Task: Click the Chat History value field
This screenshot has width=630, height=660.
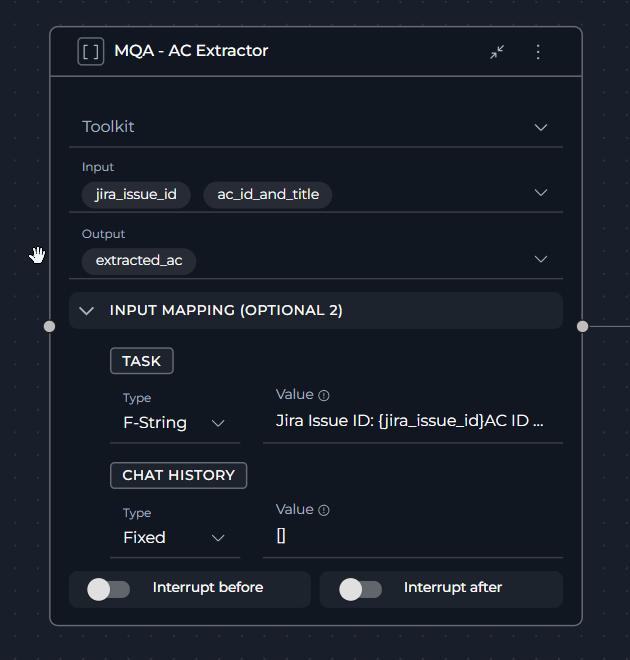Action: coord(410,537)
